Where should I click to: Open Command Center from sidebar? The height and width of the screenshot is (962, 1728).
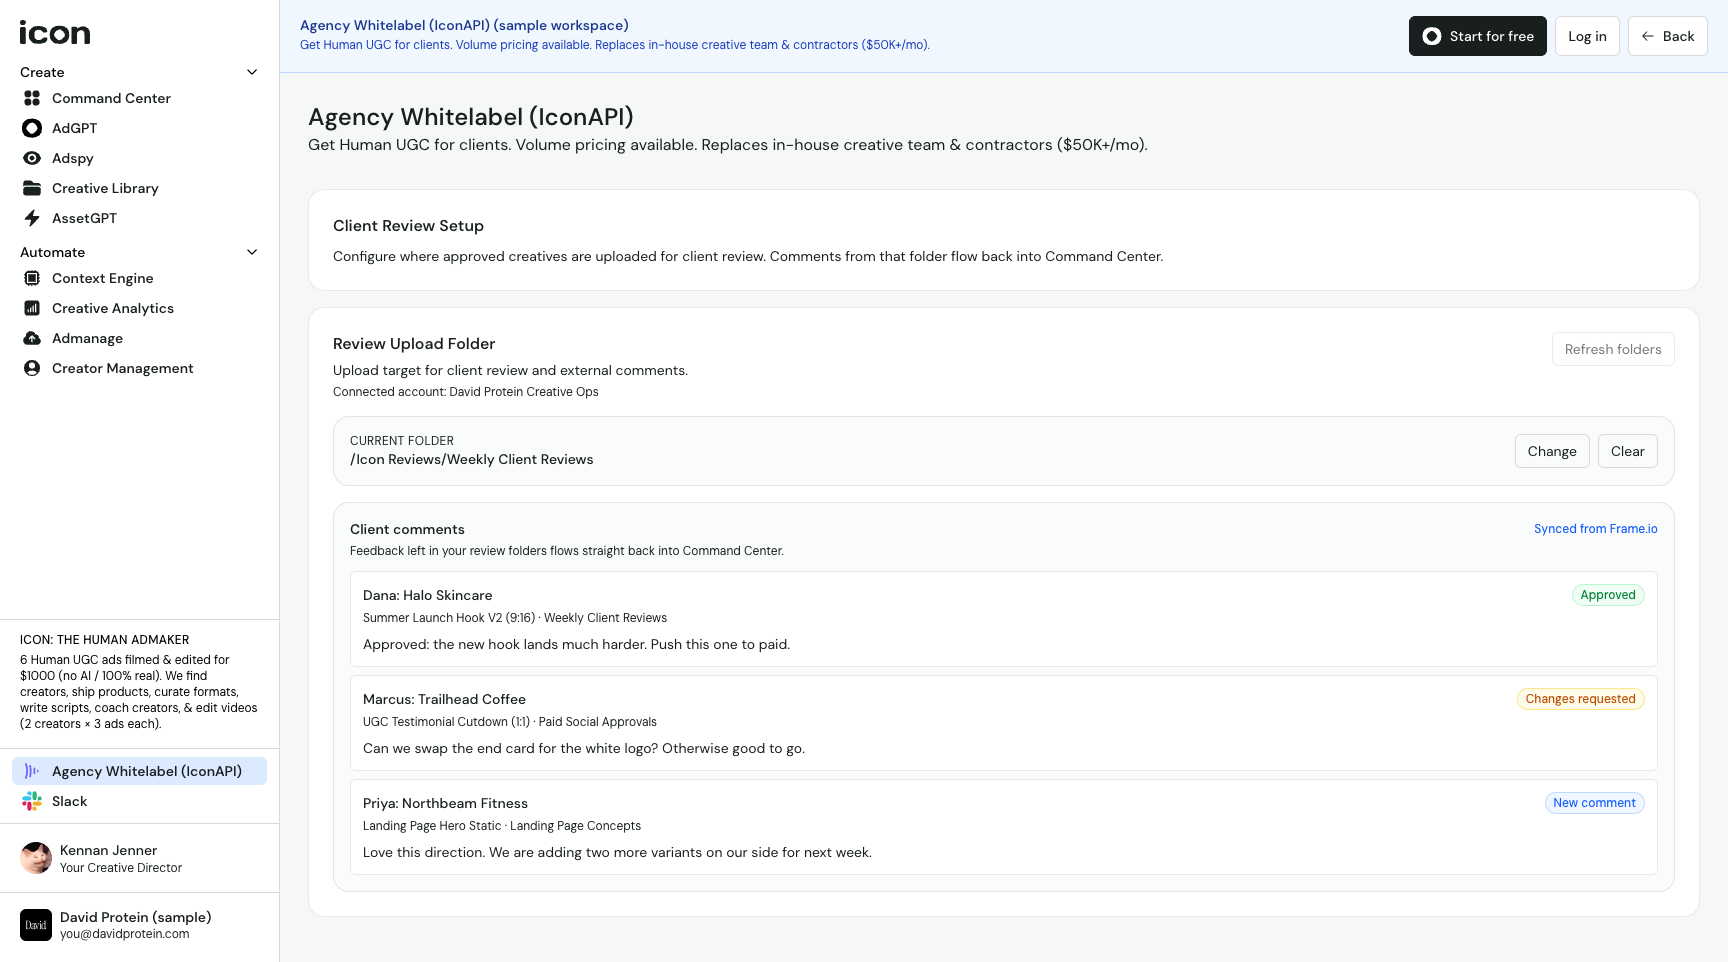(x=139, y=98)
